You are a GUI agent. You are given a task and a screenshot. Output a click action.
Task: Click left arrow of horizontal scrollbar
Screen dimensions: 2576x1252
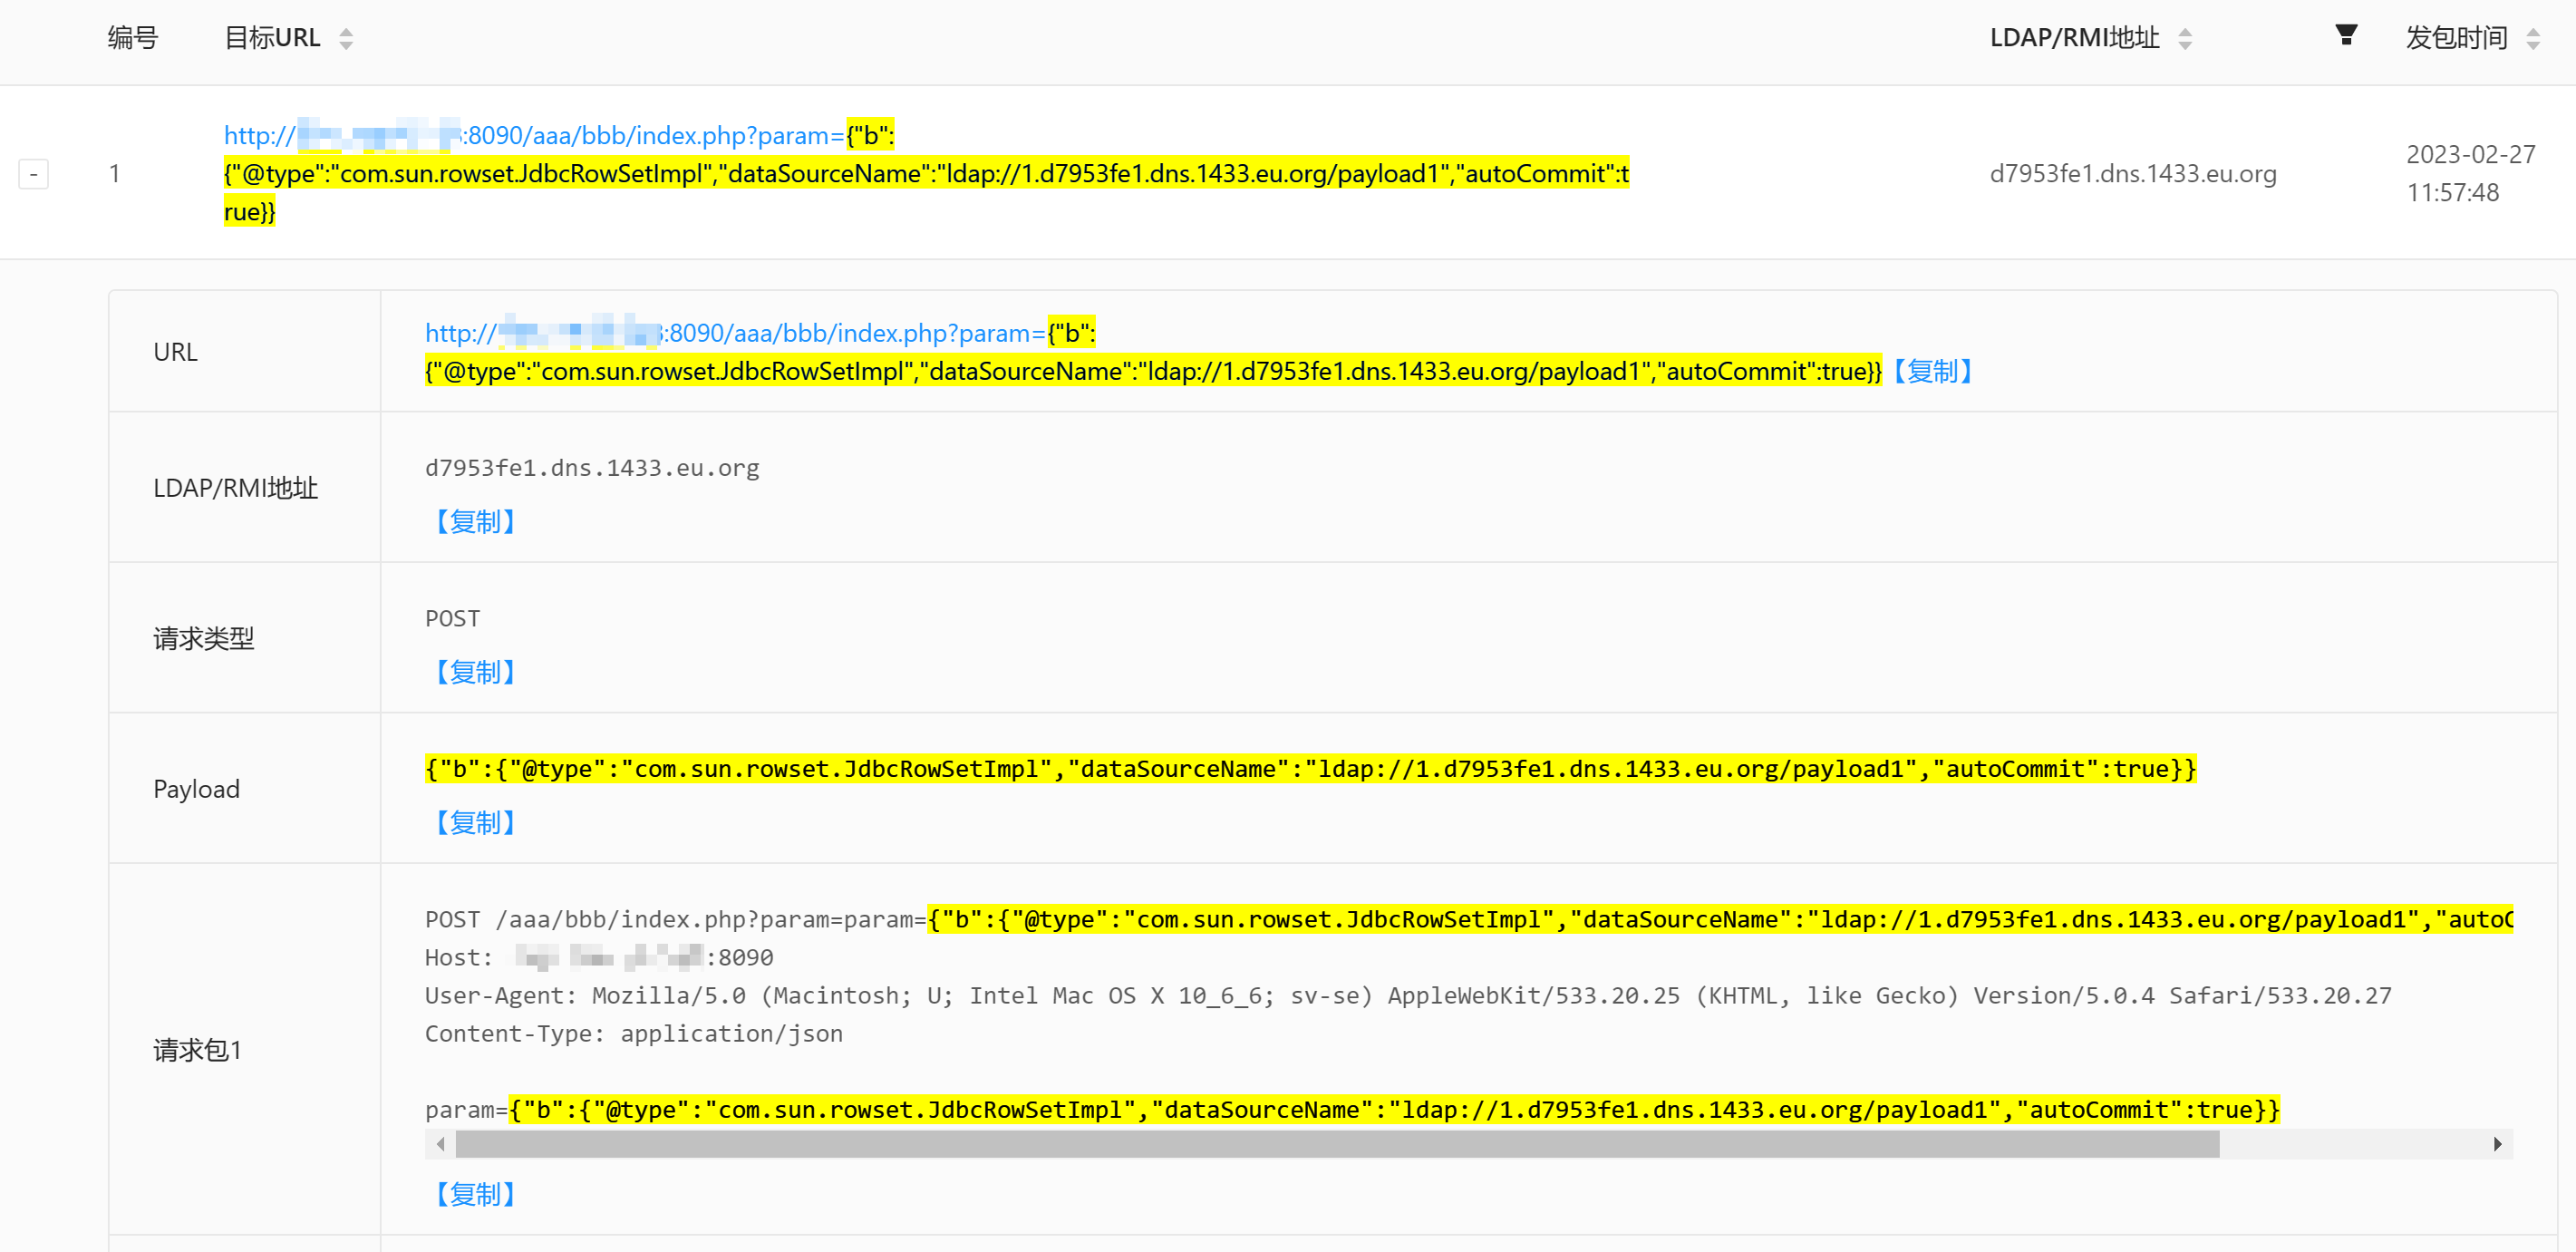tap(440, 1144)
